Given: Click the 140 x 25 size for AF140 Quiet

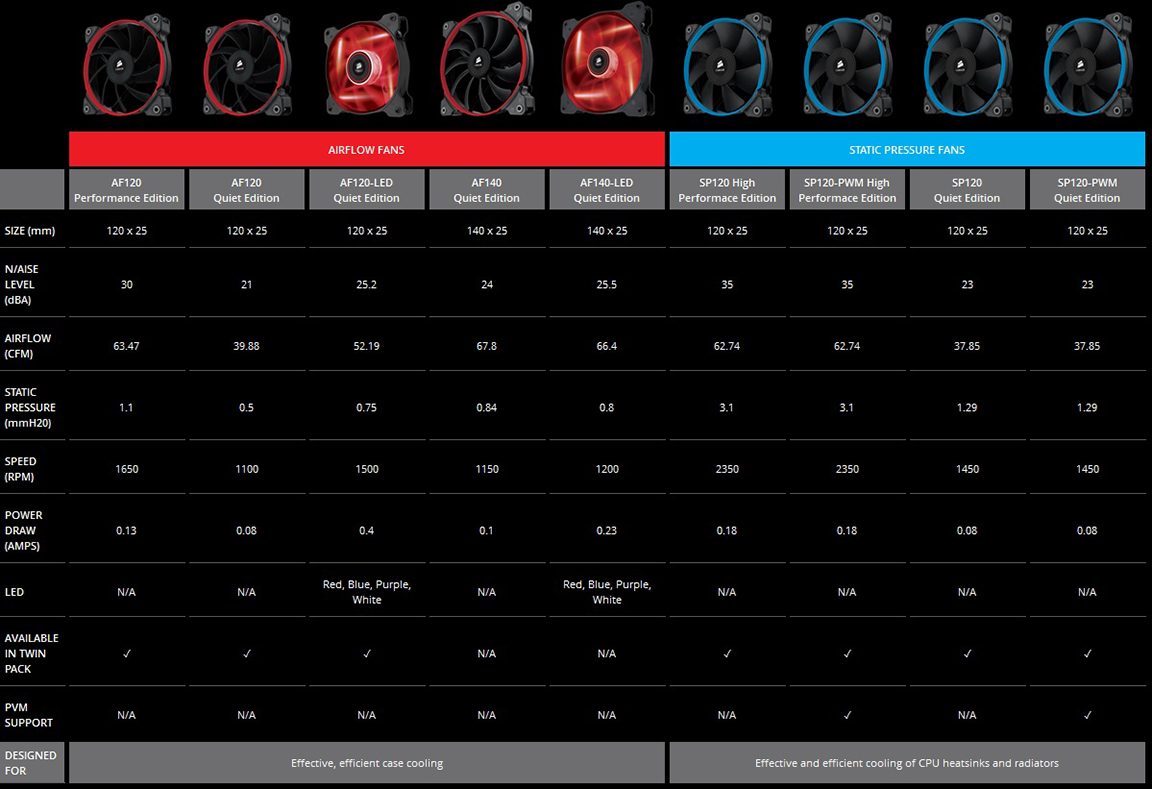Looking at the screenshot, I should click(x=487, y=231).
